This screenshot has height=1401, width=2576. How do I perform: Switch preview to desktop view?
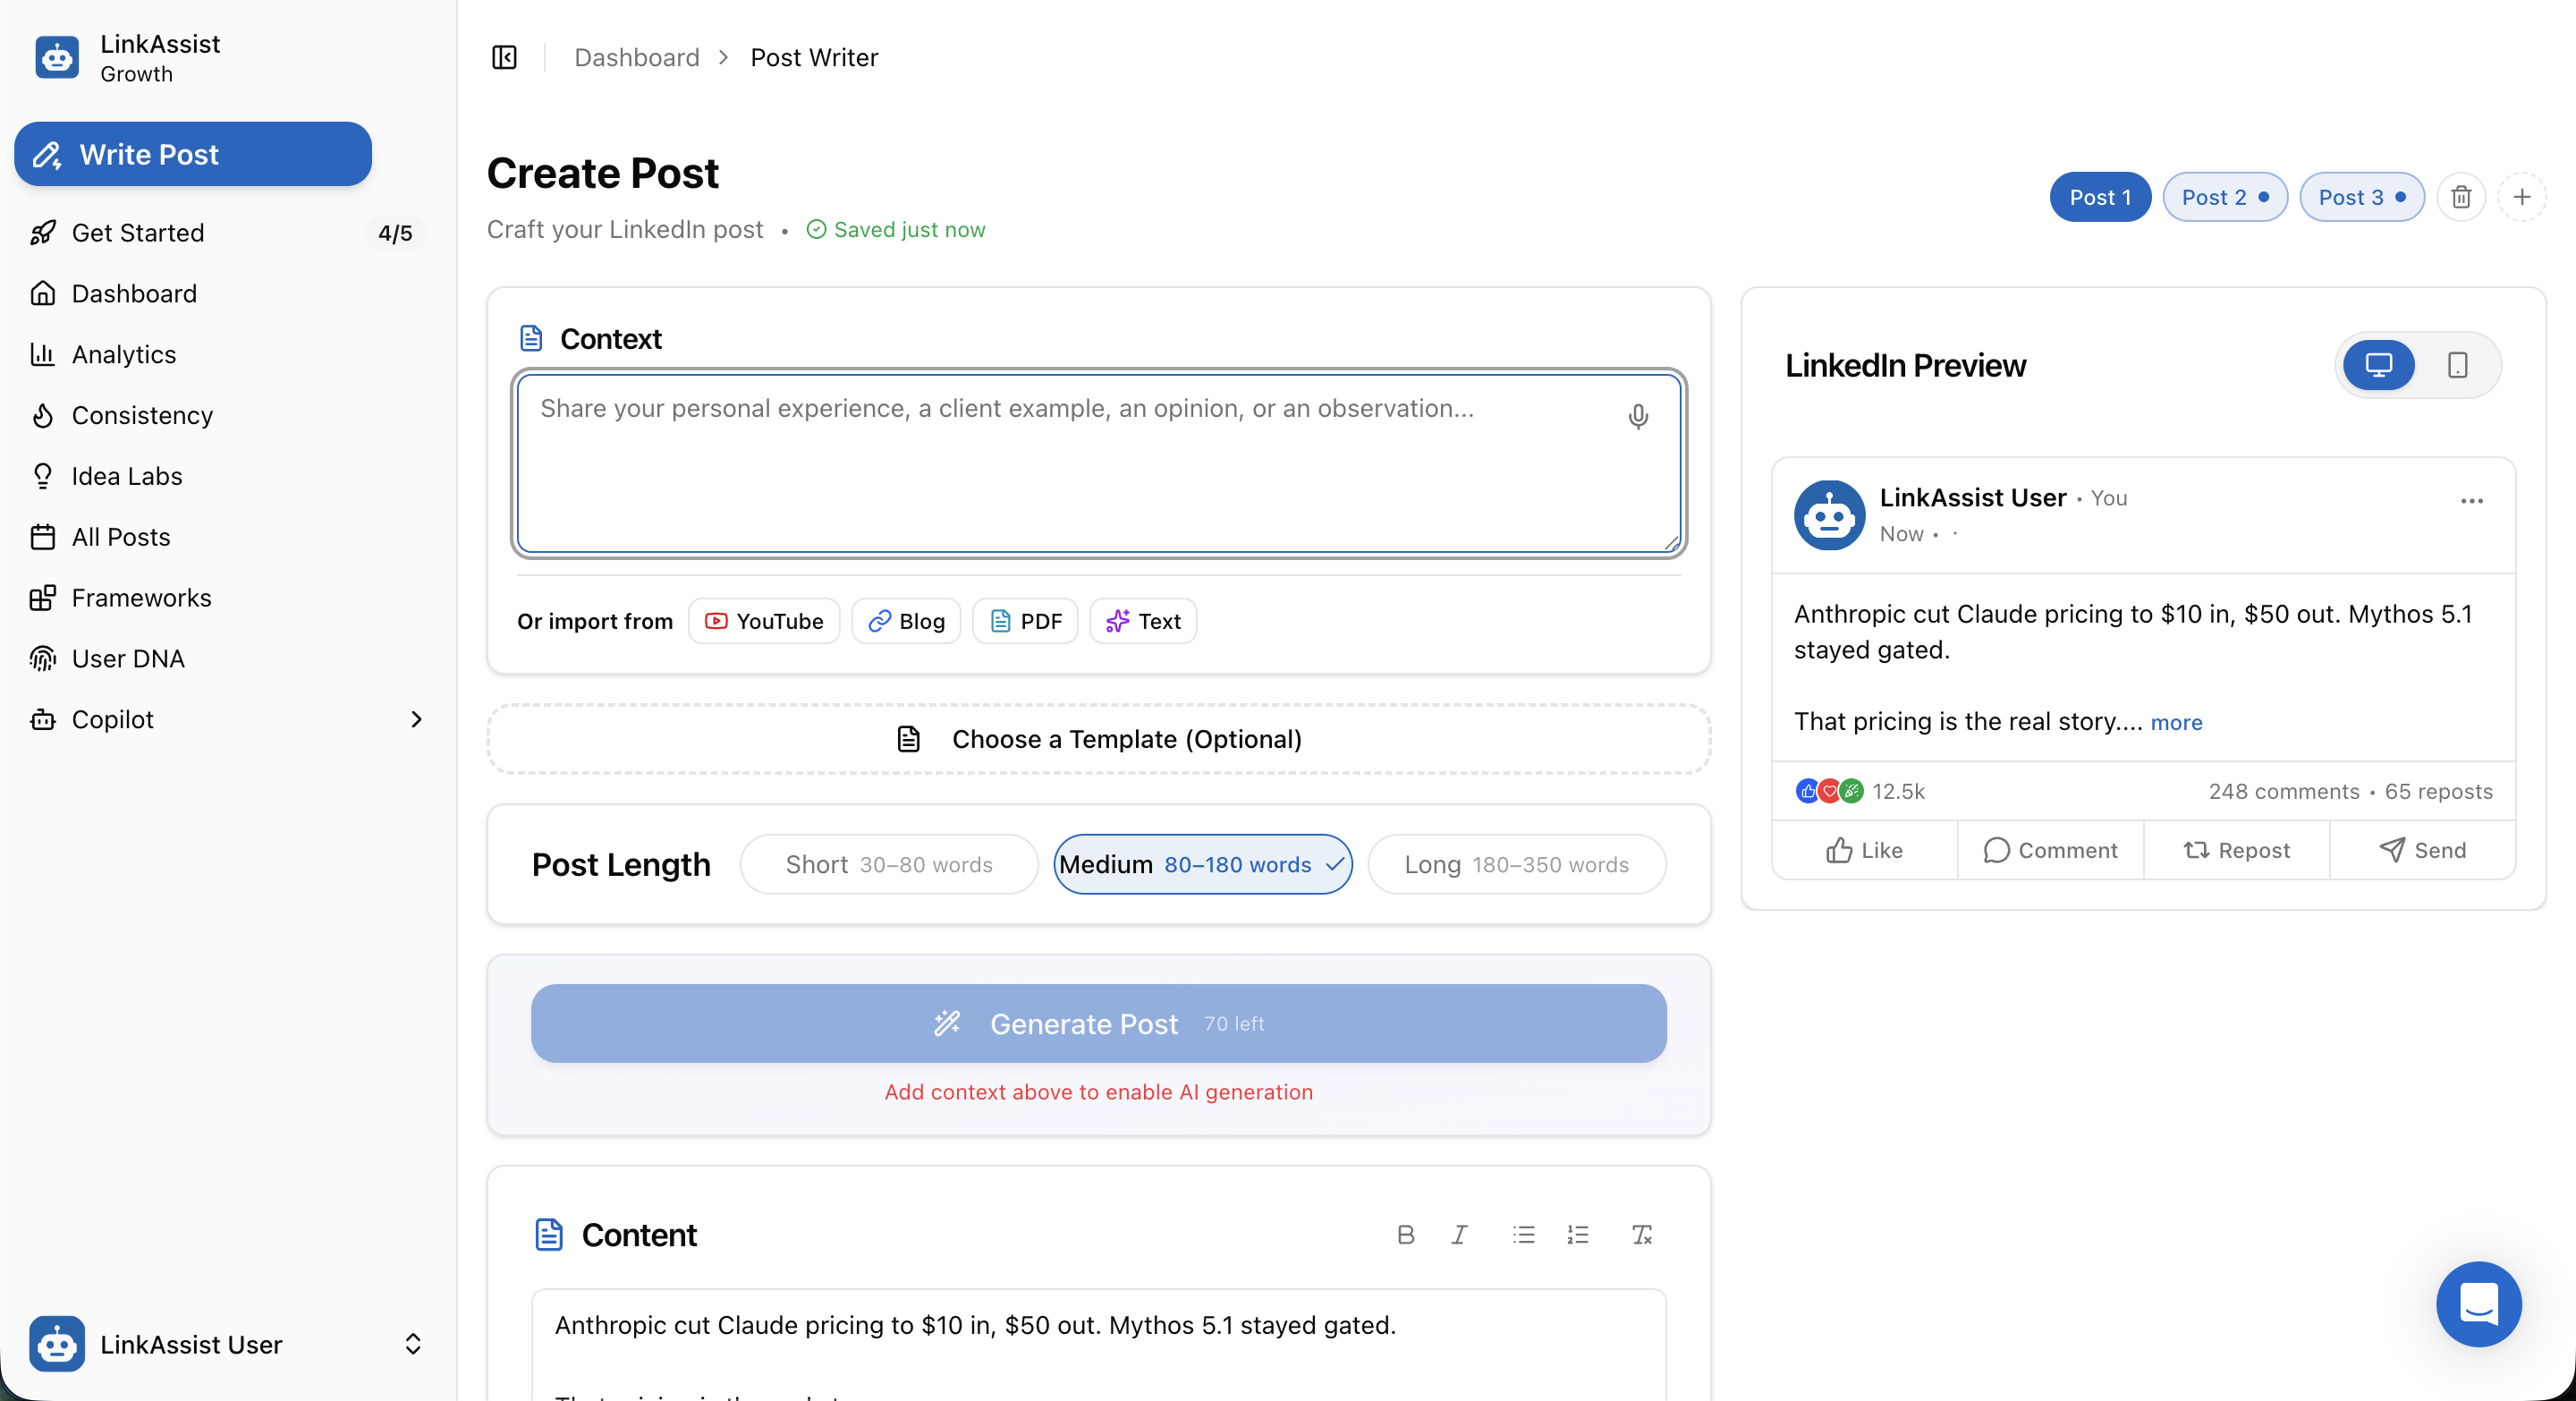coord(2378,365)
